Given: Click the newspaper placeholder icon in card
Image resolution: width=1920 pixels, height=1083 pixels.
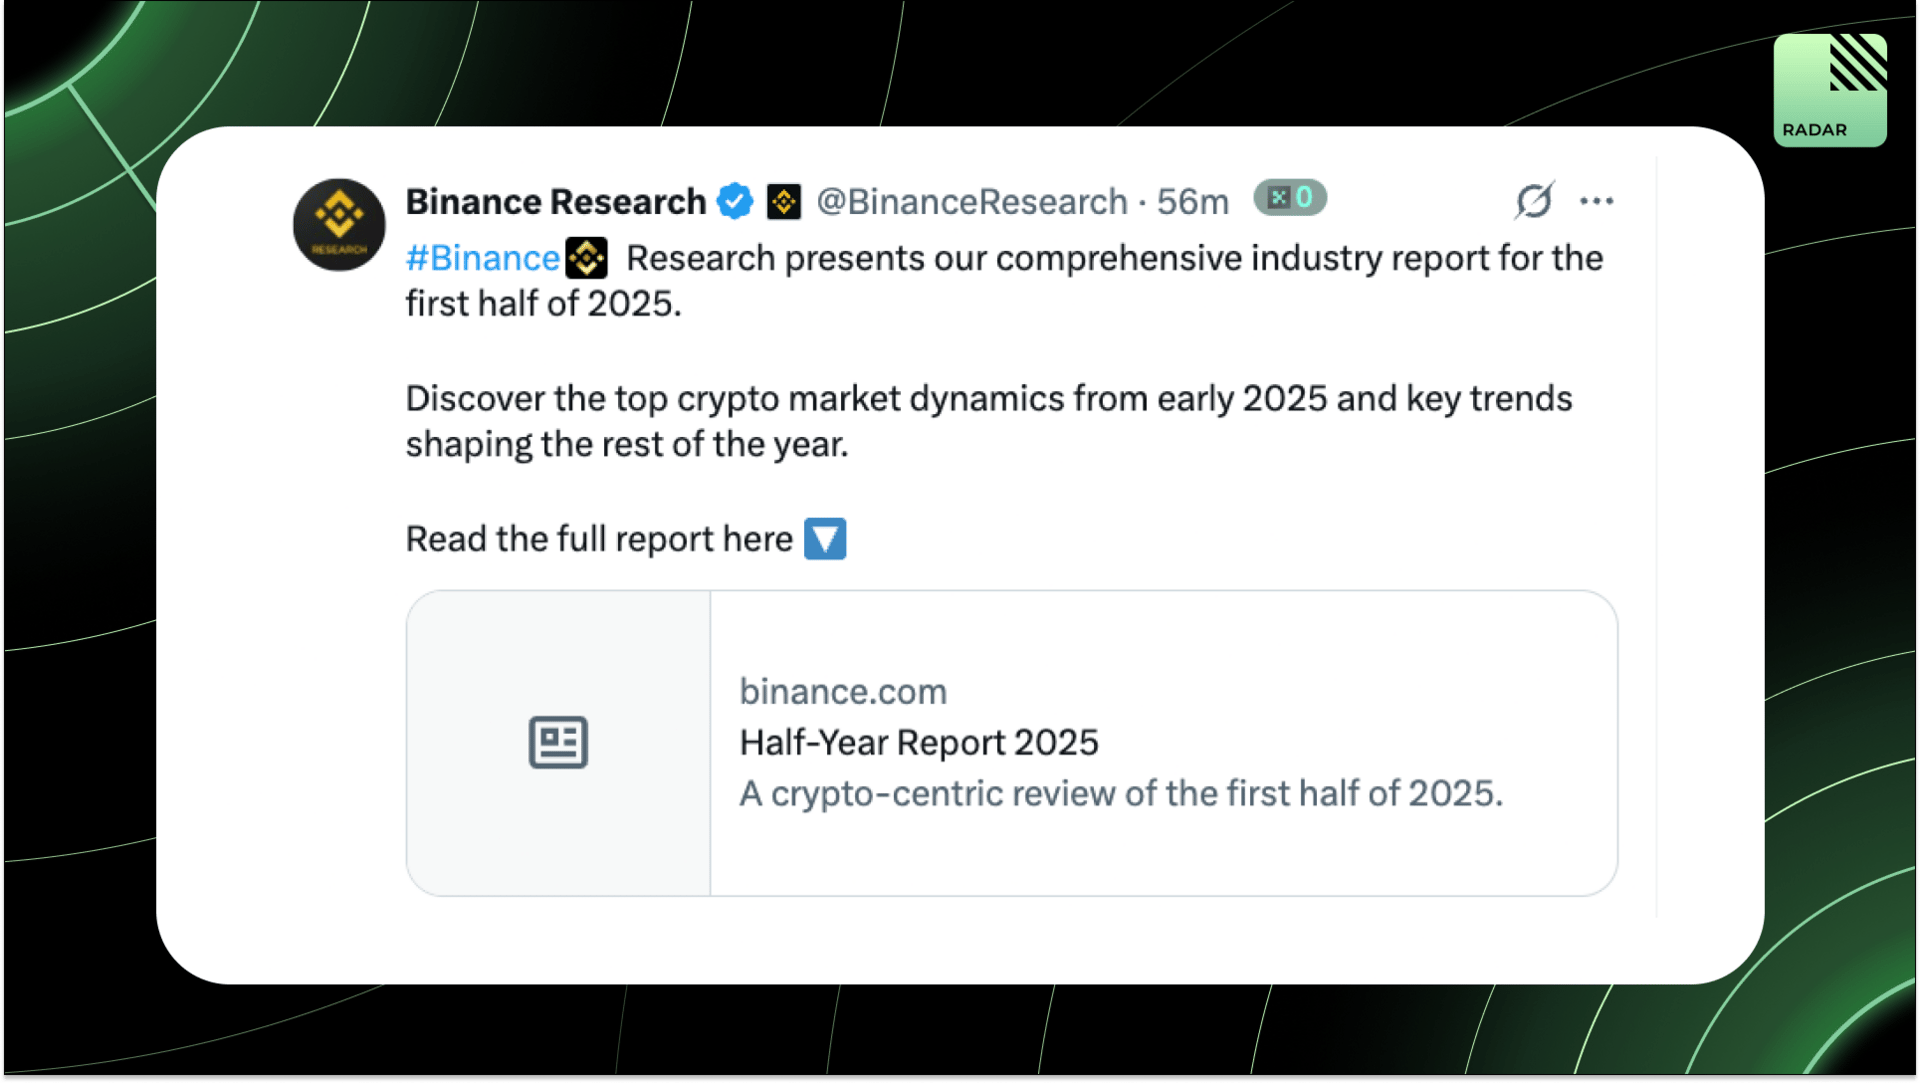Looking at the screenshot, I should (558, 742).
